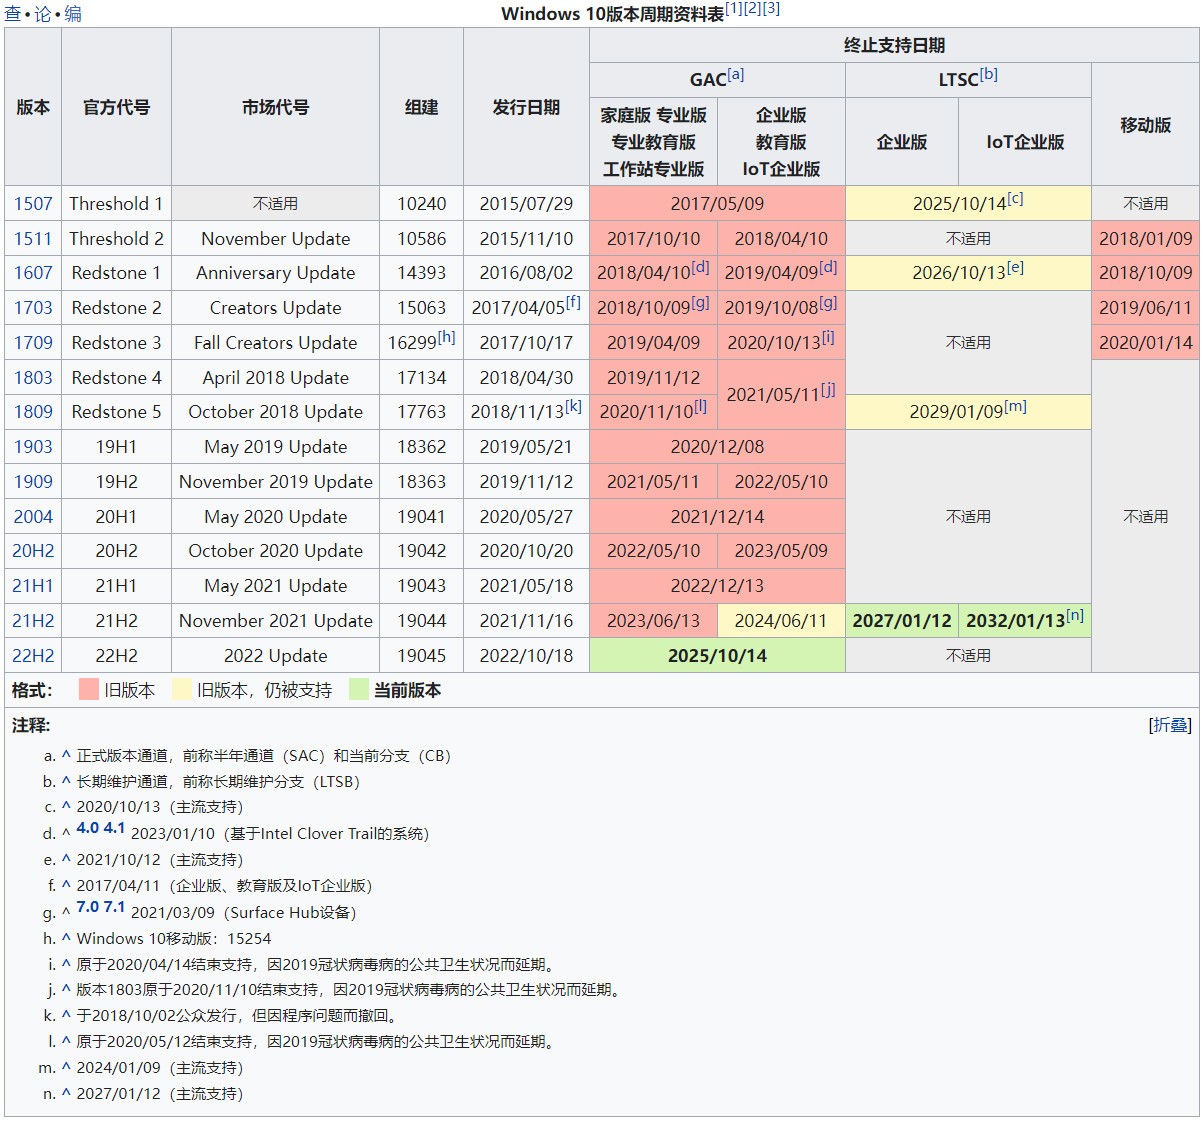Screen dimensions: 1204x1121
Task: Open the version 1809 link
Action: pos(33,412)
